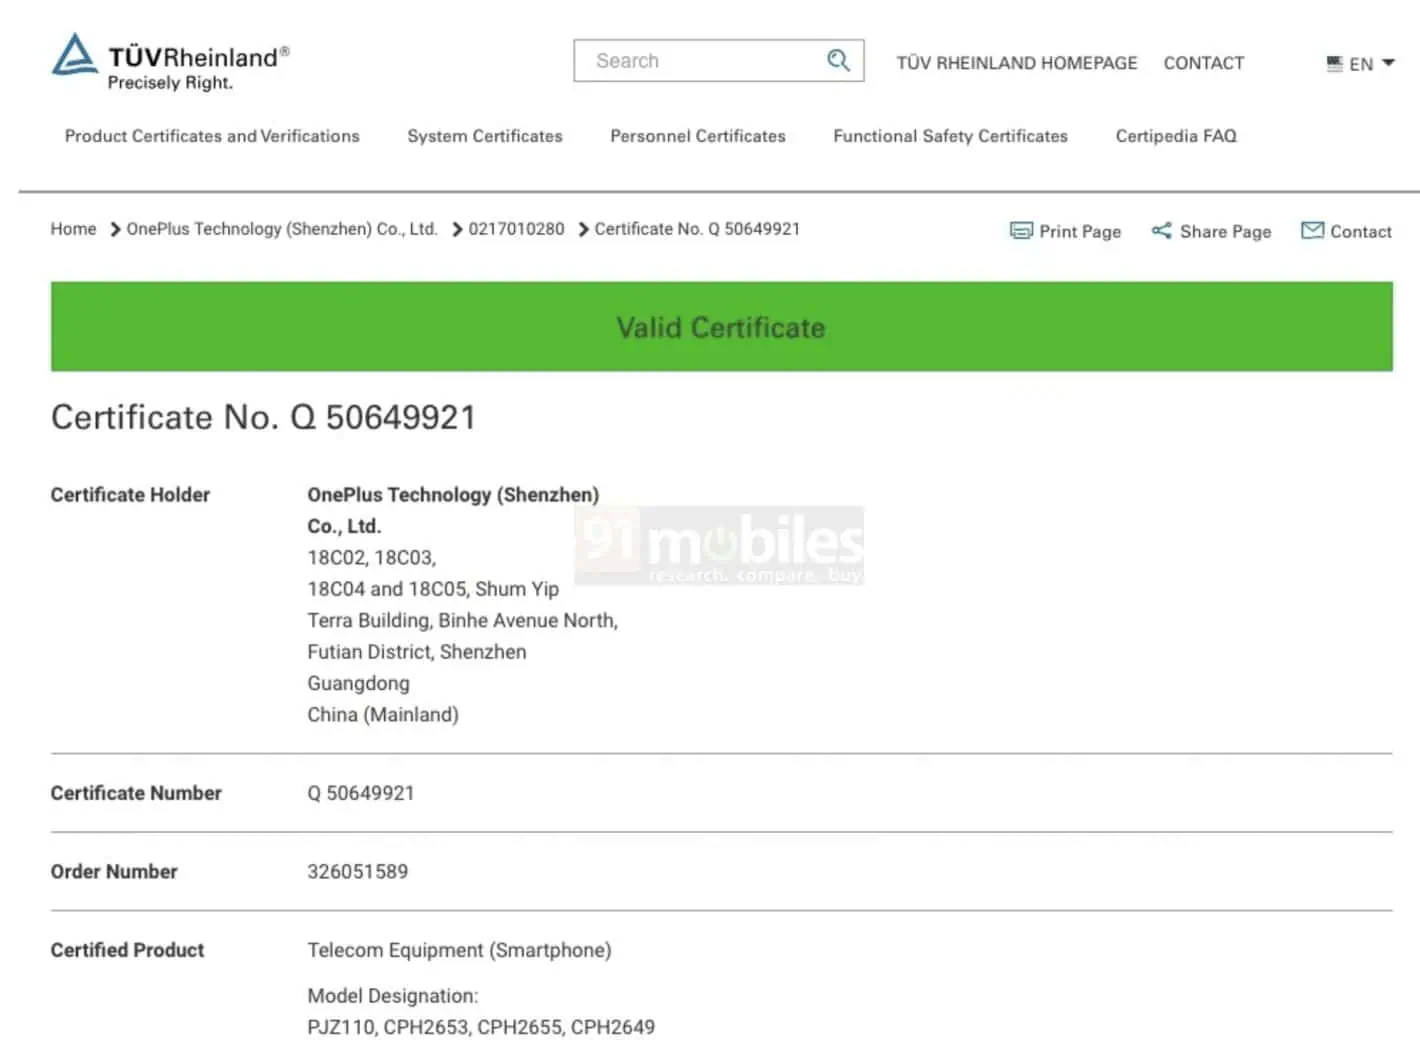Click the search magnifier icon
The image size is (1420, 1064).
pyautogui.click(x=837, y=60)
